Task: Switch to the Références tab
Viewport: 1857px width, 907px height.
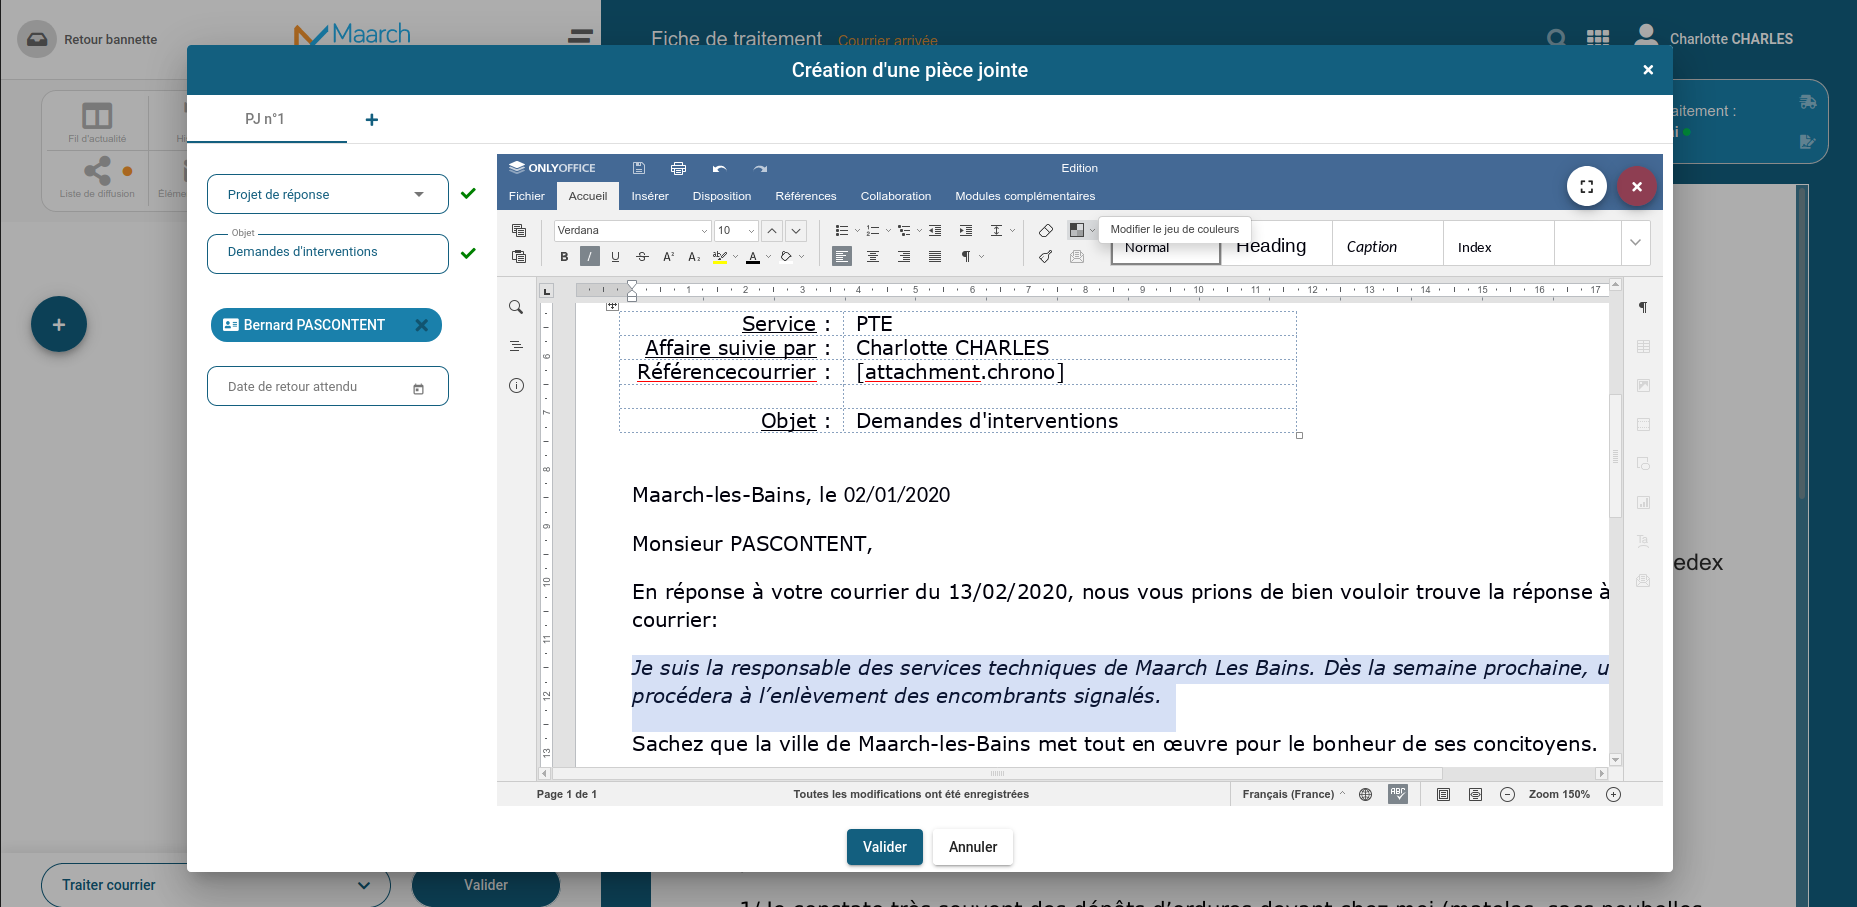Action: click(806, 196)
